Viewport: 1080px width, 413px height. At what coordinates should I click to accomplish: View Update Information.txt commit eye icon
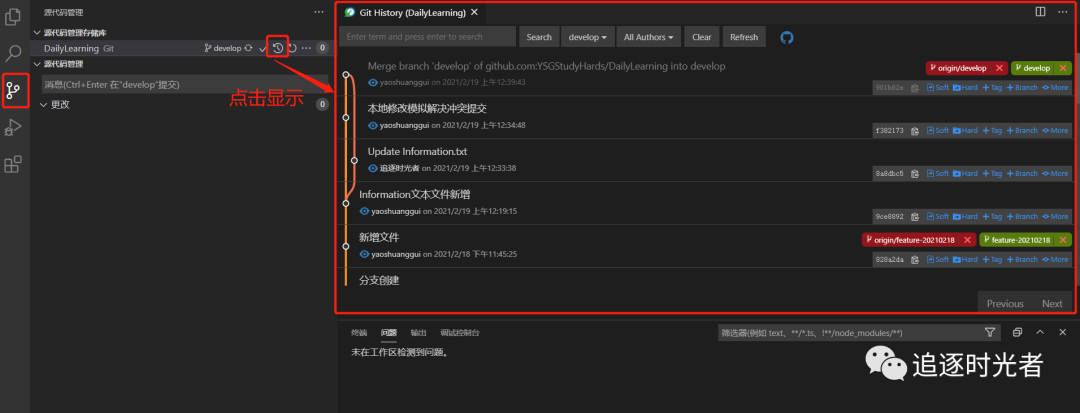point(373,168)
